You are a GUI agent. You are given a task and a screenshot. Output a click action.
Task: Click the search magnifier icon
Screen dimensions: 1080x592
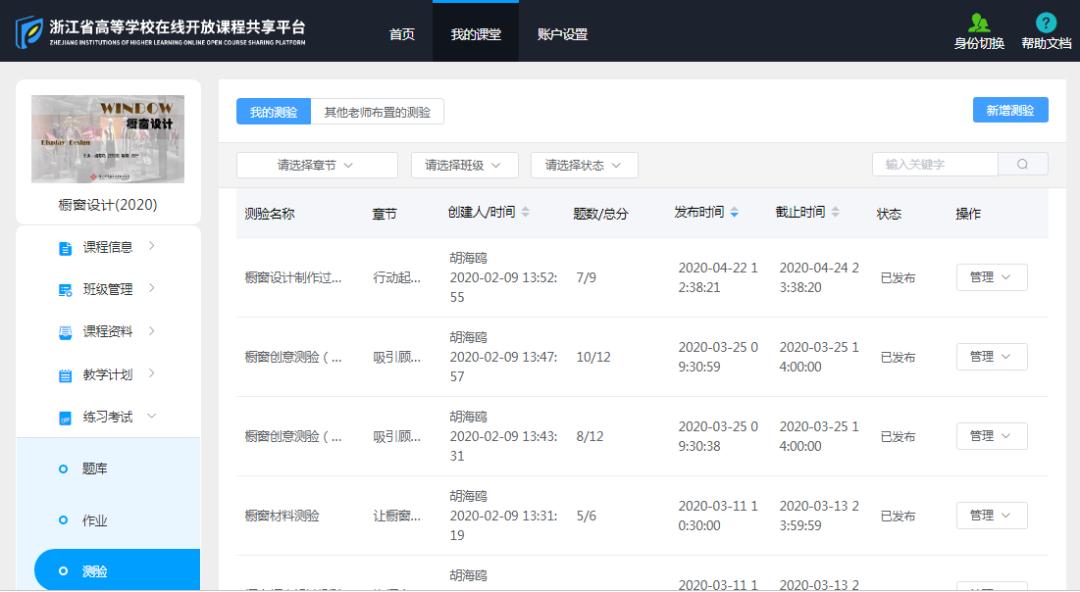(x=1023, y=165)
